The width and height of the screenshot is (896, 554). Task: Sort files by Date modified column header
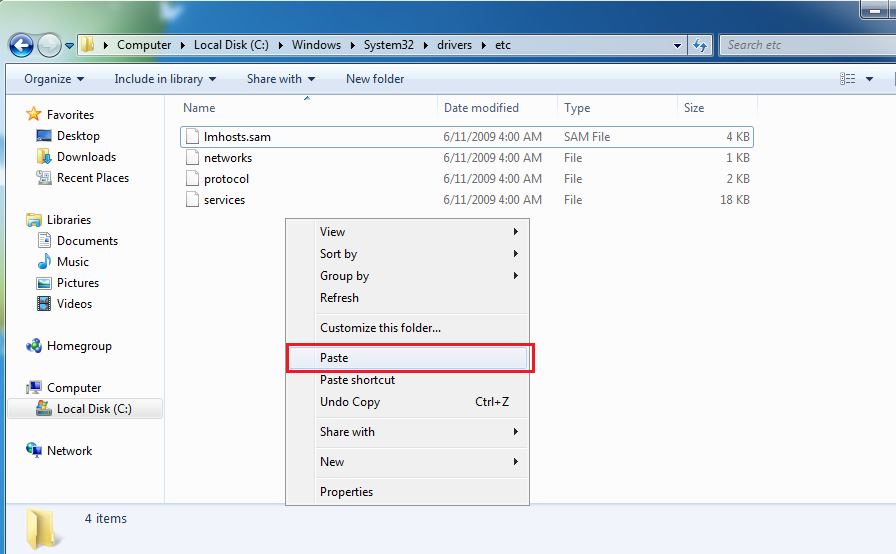click(x=481, y=108)
